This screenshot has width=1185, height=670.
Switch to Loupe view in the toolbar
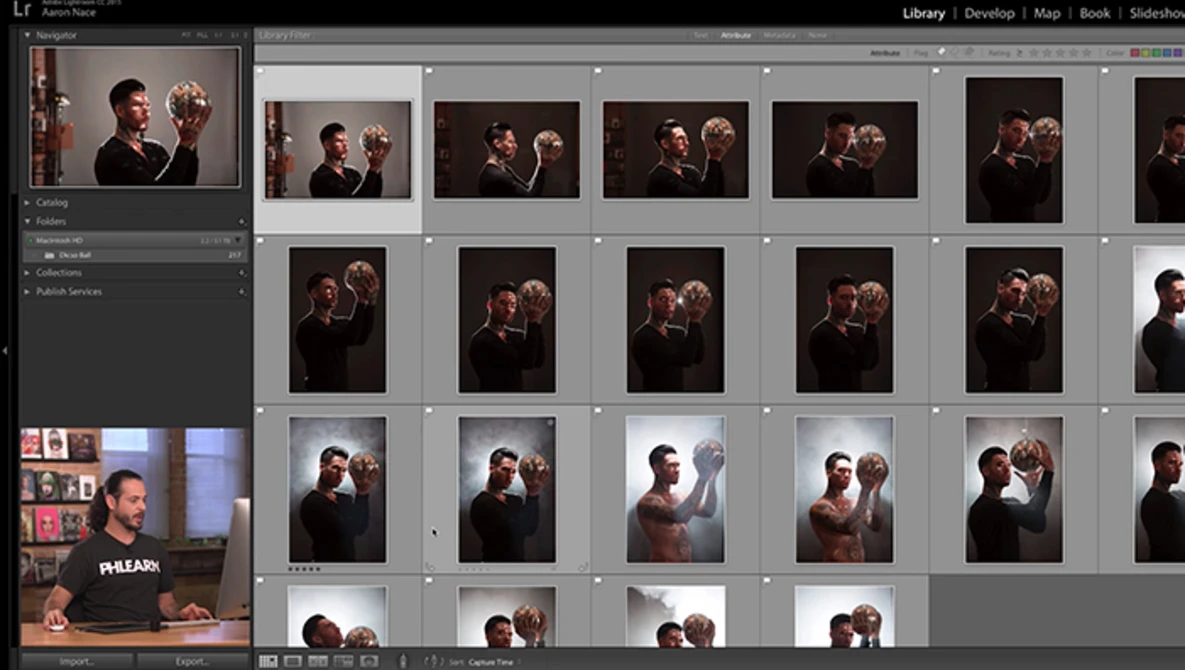(x=293, y=661)
